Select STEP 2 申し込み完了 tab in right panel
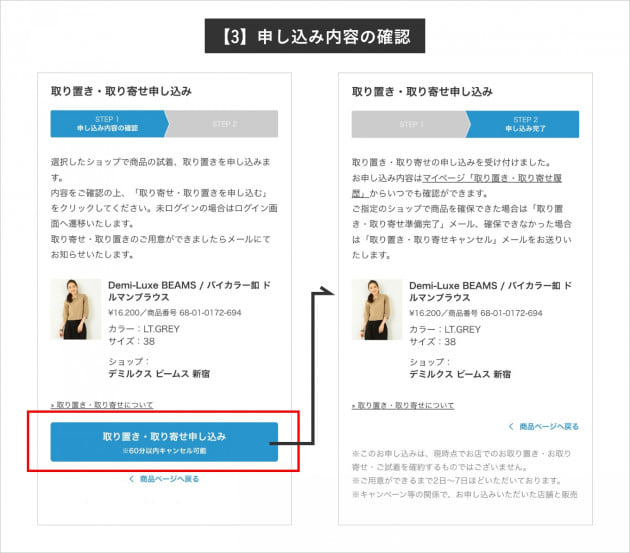The image size is (630, 553). [x=526, y=124]
